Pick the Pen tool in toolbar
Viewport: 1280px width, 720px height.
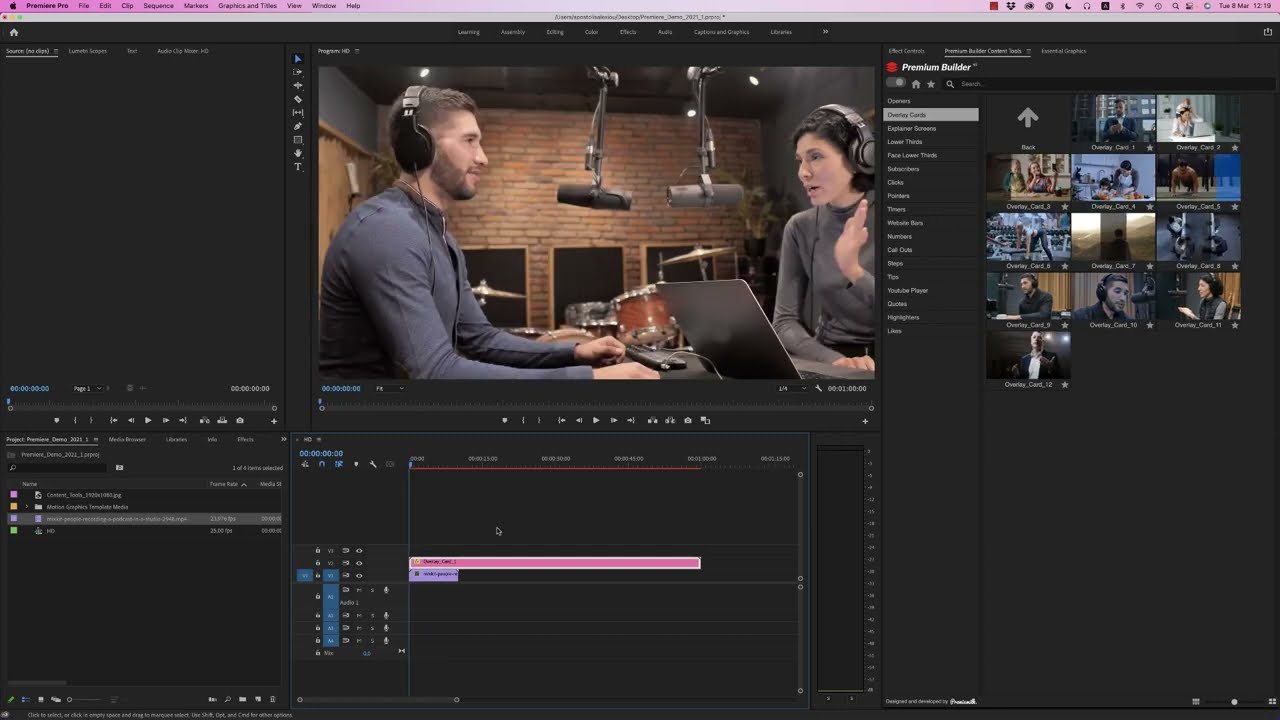point(297,126)
